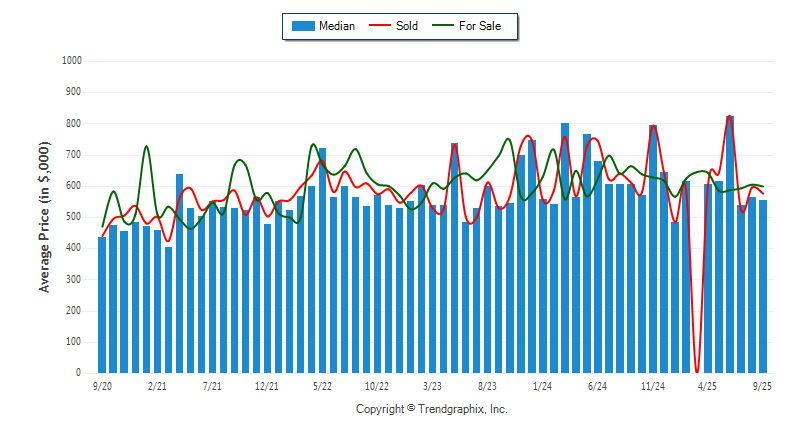
Task: Click the median bar above the 5/22 label
Action: [322, 260]
